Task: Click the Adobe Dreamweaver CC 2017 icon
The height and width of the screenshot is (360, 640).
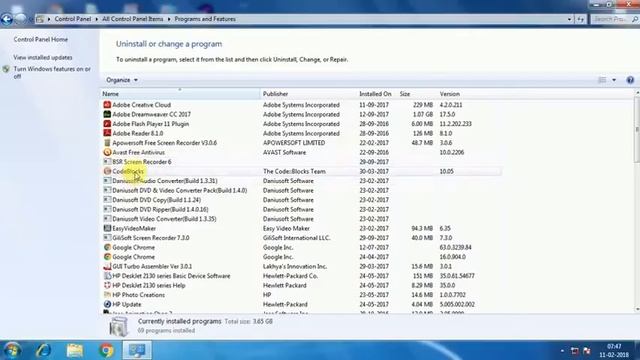Action: 107,114
